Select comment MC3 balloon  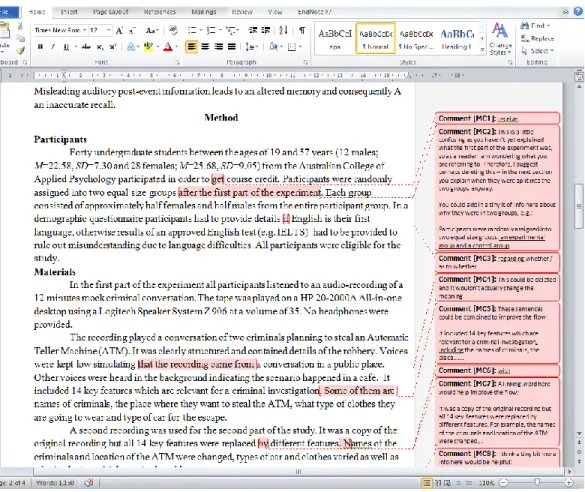click(x=497, y=262)
